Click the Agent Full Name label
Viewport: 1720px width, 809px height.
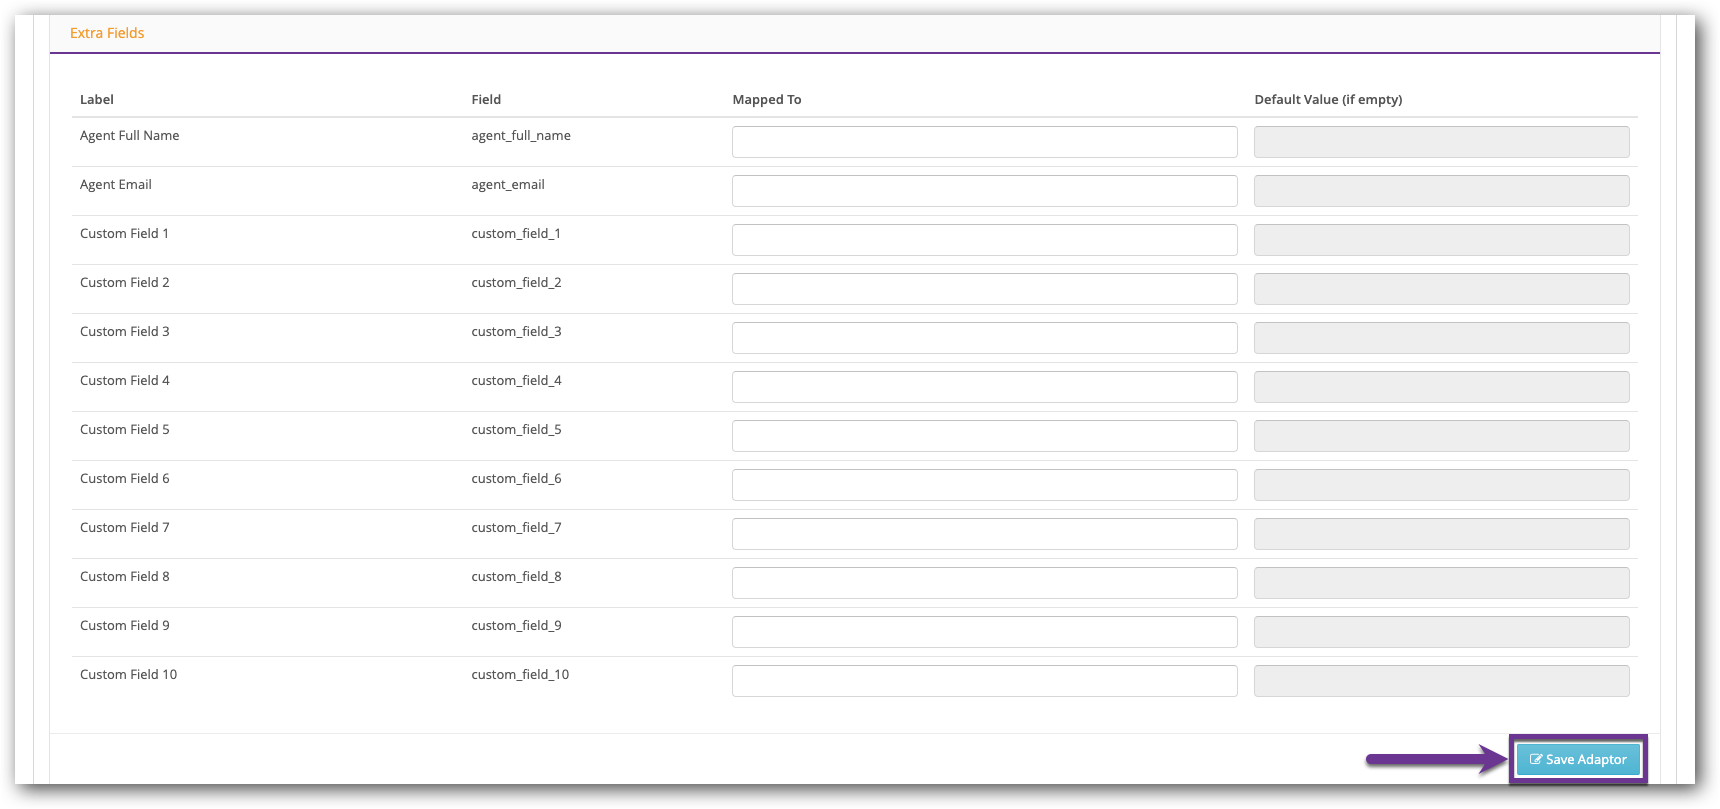click(130, 135)
